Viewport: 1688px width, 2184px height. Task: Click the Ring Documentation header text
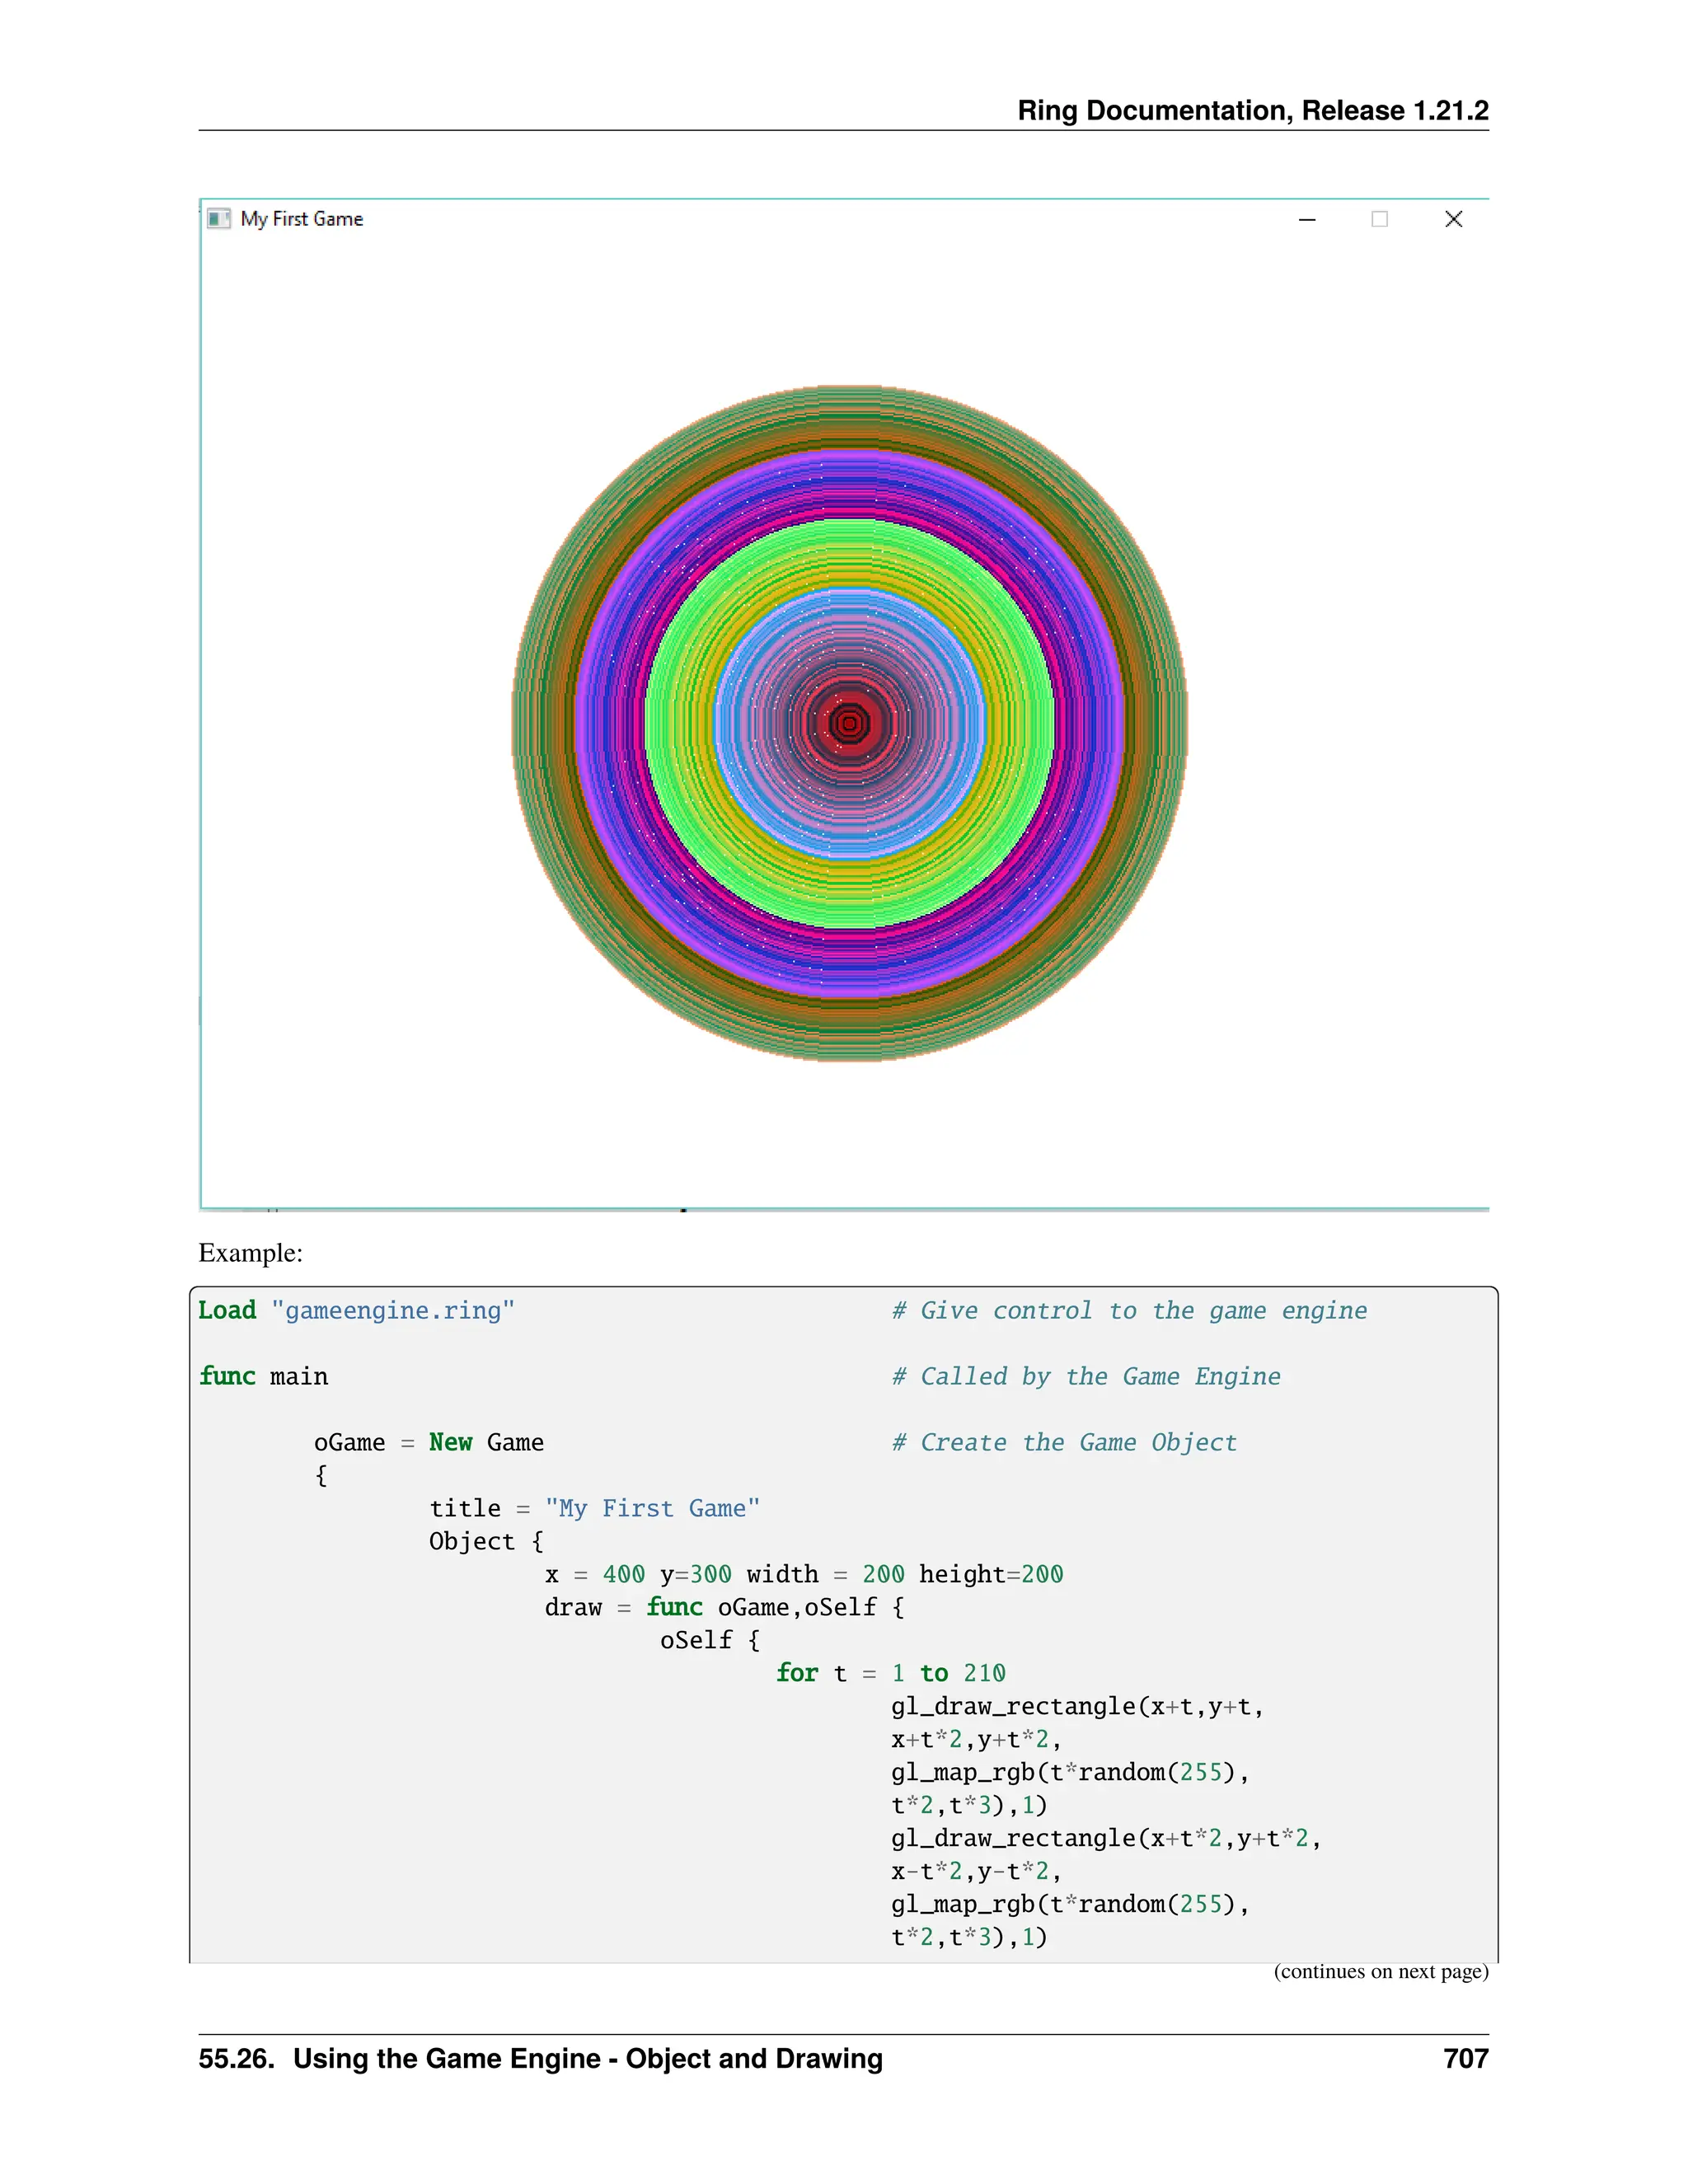point(1252,110)
